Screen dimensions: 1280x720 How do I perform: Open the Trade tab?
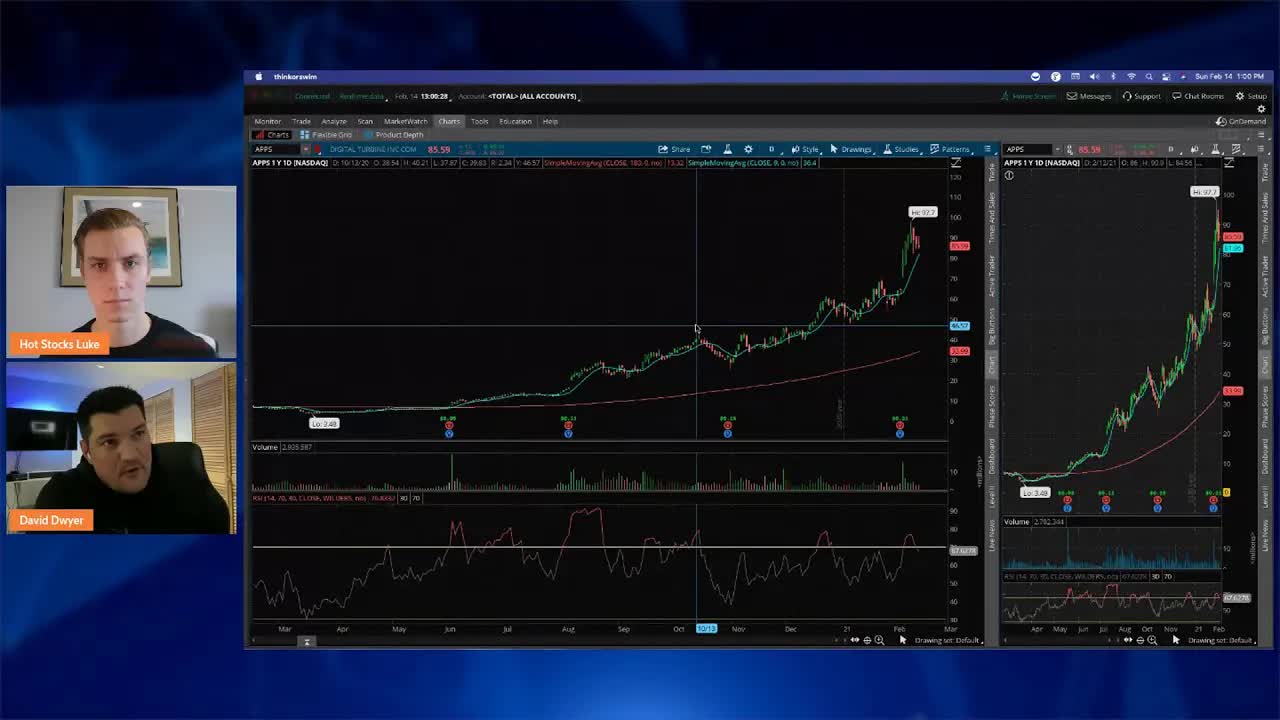[301, 121]
